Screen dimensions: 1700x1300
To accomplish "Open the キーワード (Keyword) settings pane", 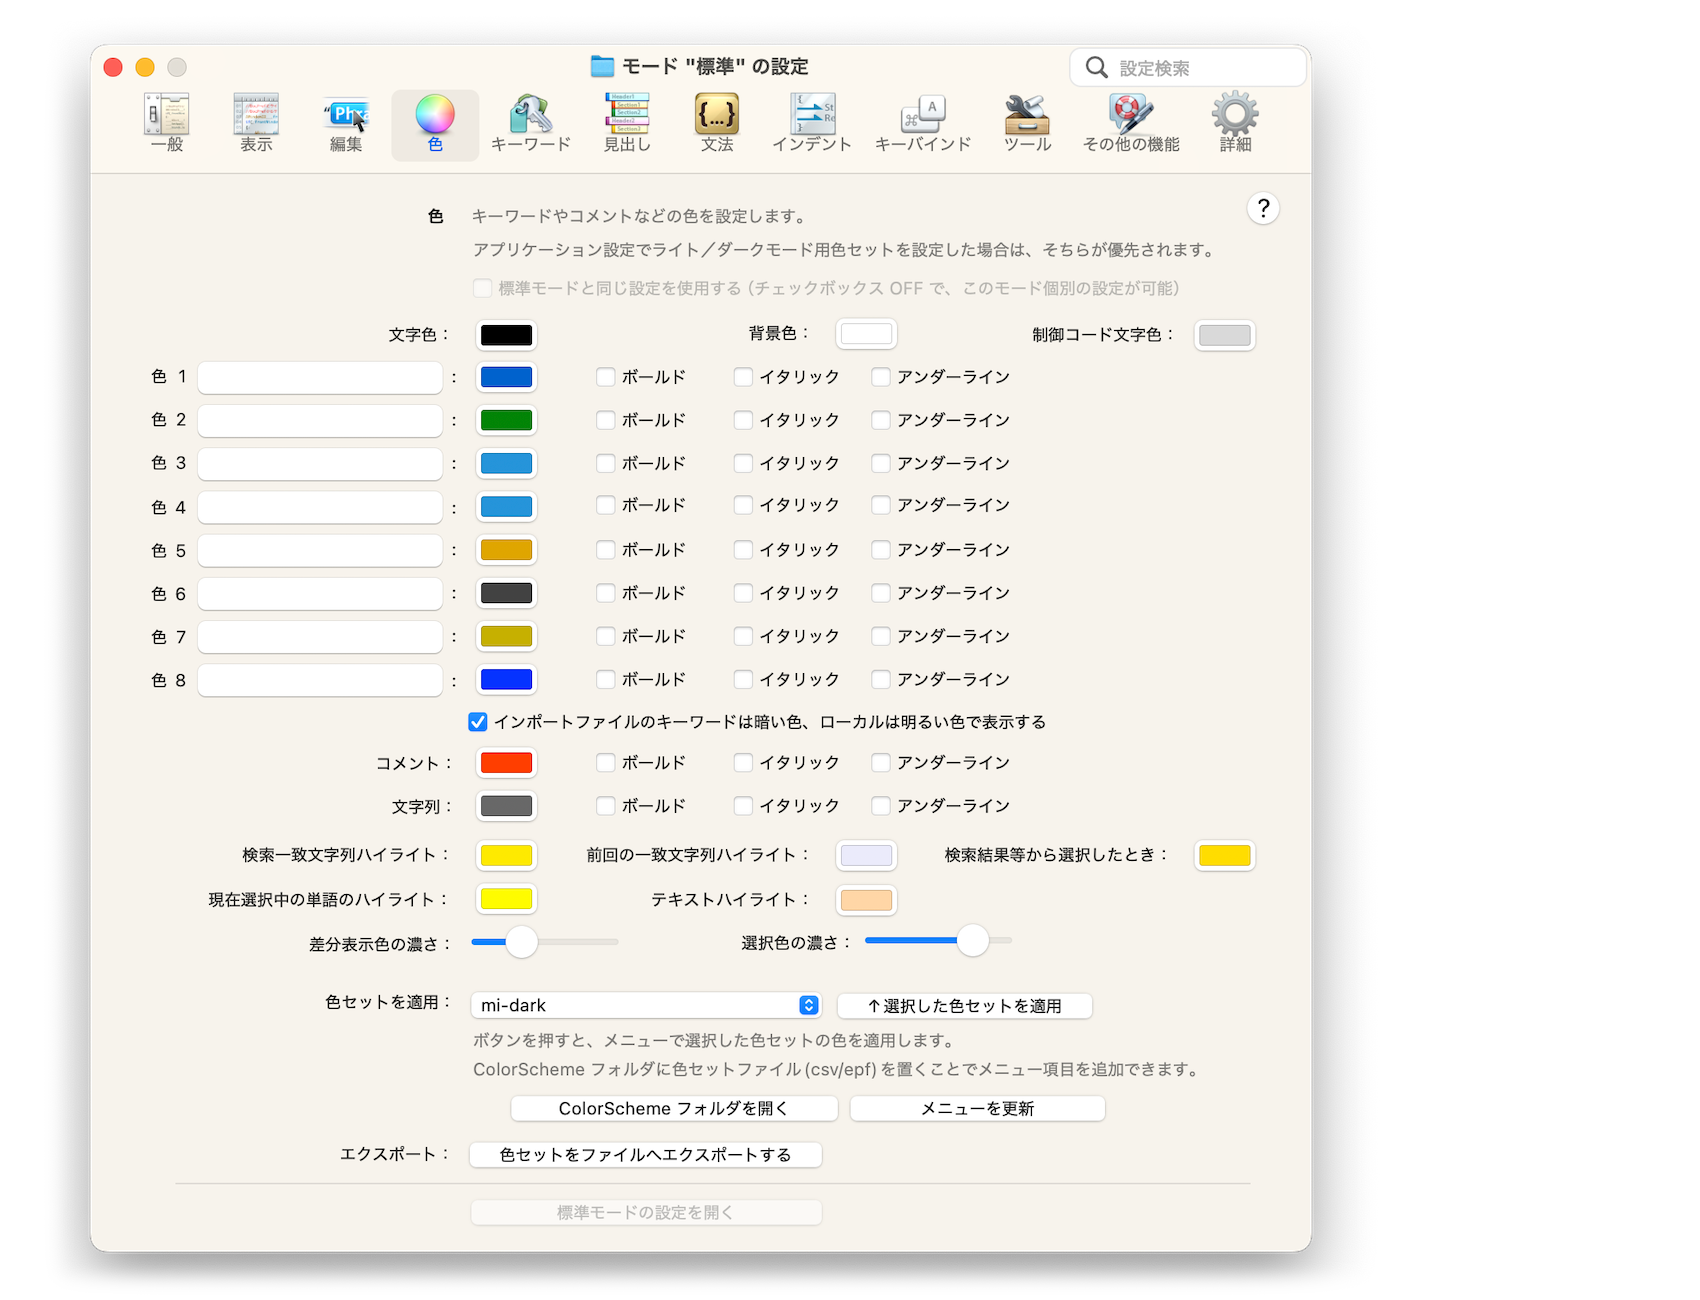I will [x=530, y=124].
